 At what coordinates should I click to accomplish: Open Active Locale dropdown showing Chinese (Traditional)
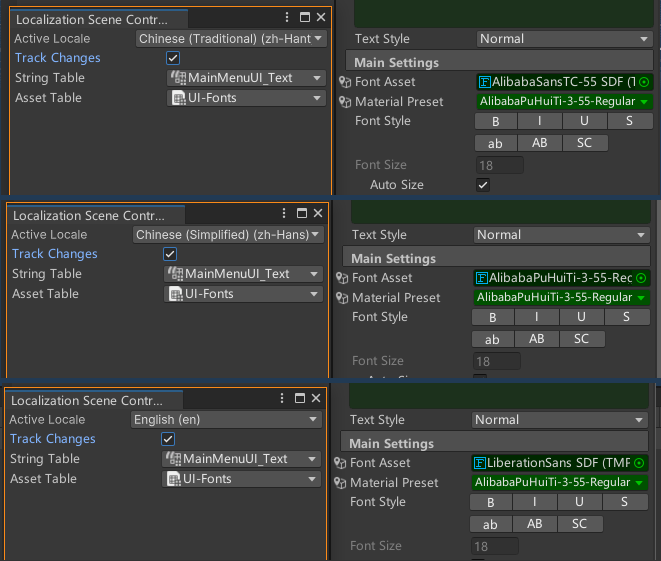point(231,39)
